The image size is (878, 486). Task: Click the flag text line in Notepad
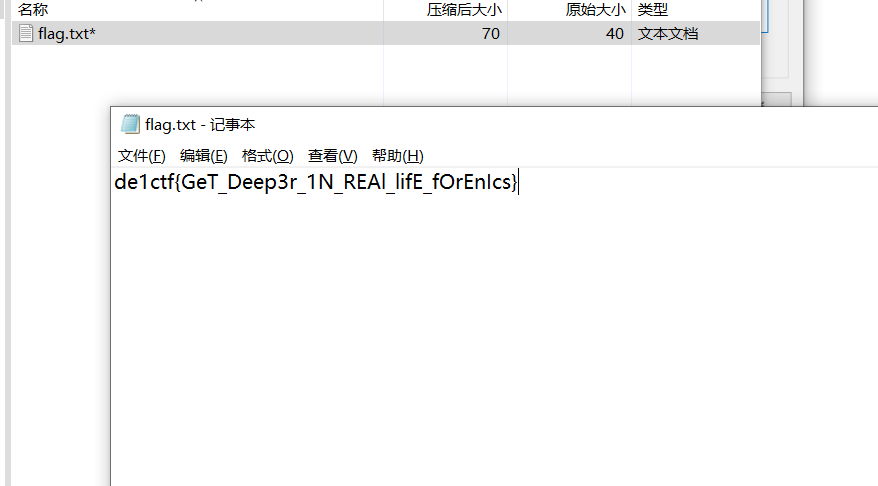click(316, 182)
